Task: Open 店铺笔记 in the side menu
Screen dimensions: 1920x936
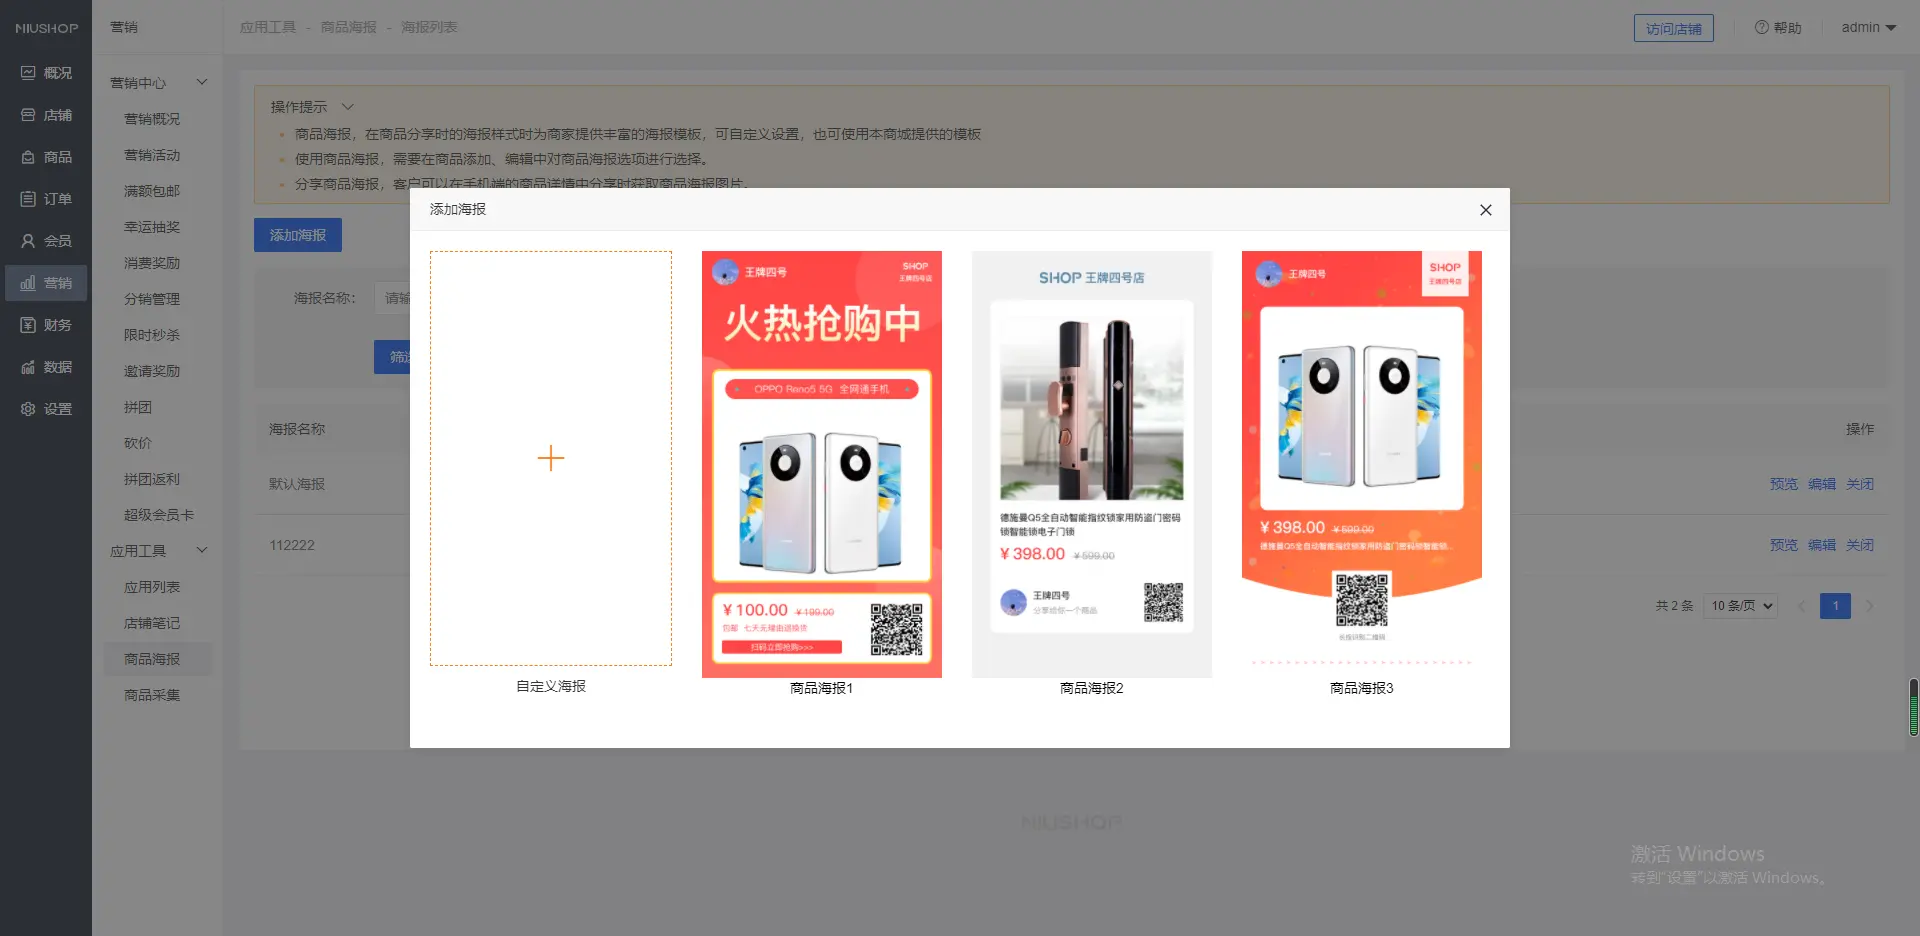Action: tap(152, 623)
